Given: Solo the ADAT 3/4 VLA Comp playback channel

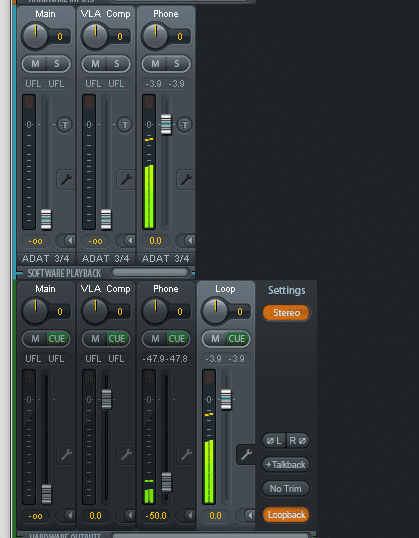Looking at the screenshot, I should coord(117,64).
